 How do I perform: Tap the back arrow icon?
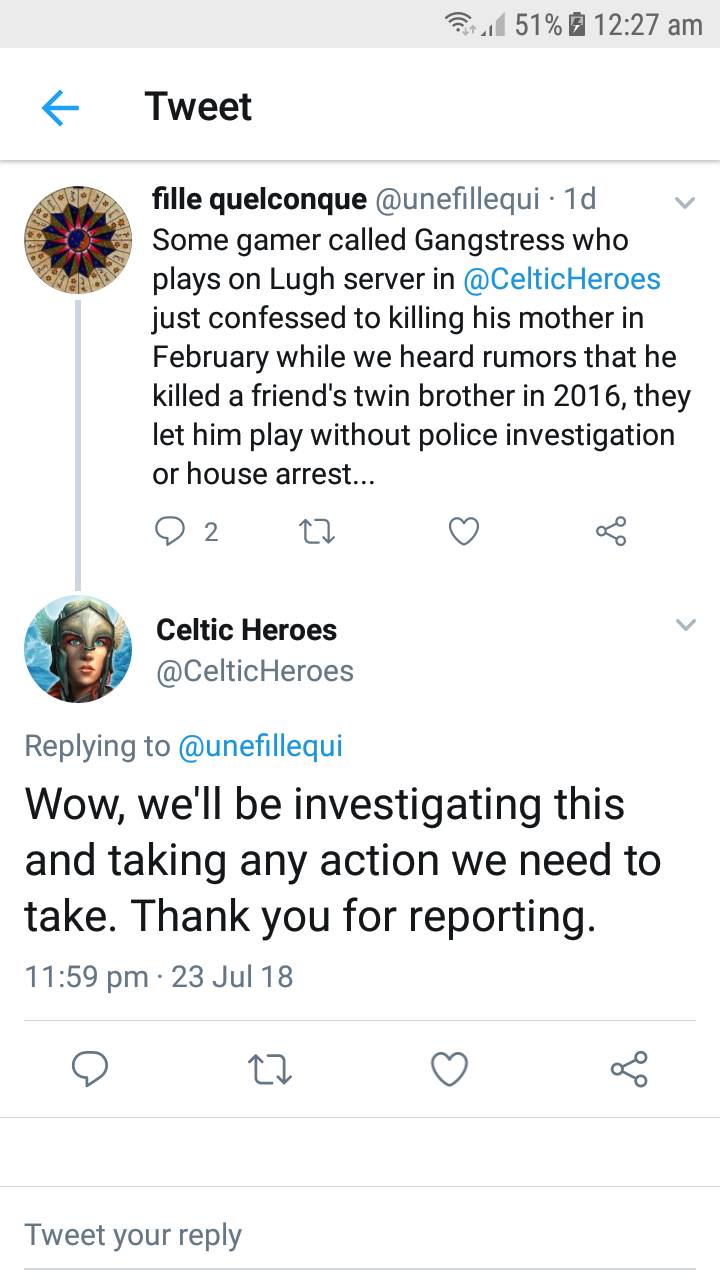[x=60, y=107]
